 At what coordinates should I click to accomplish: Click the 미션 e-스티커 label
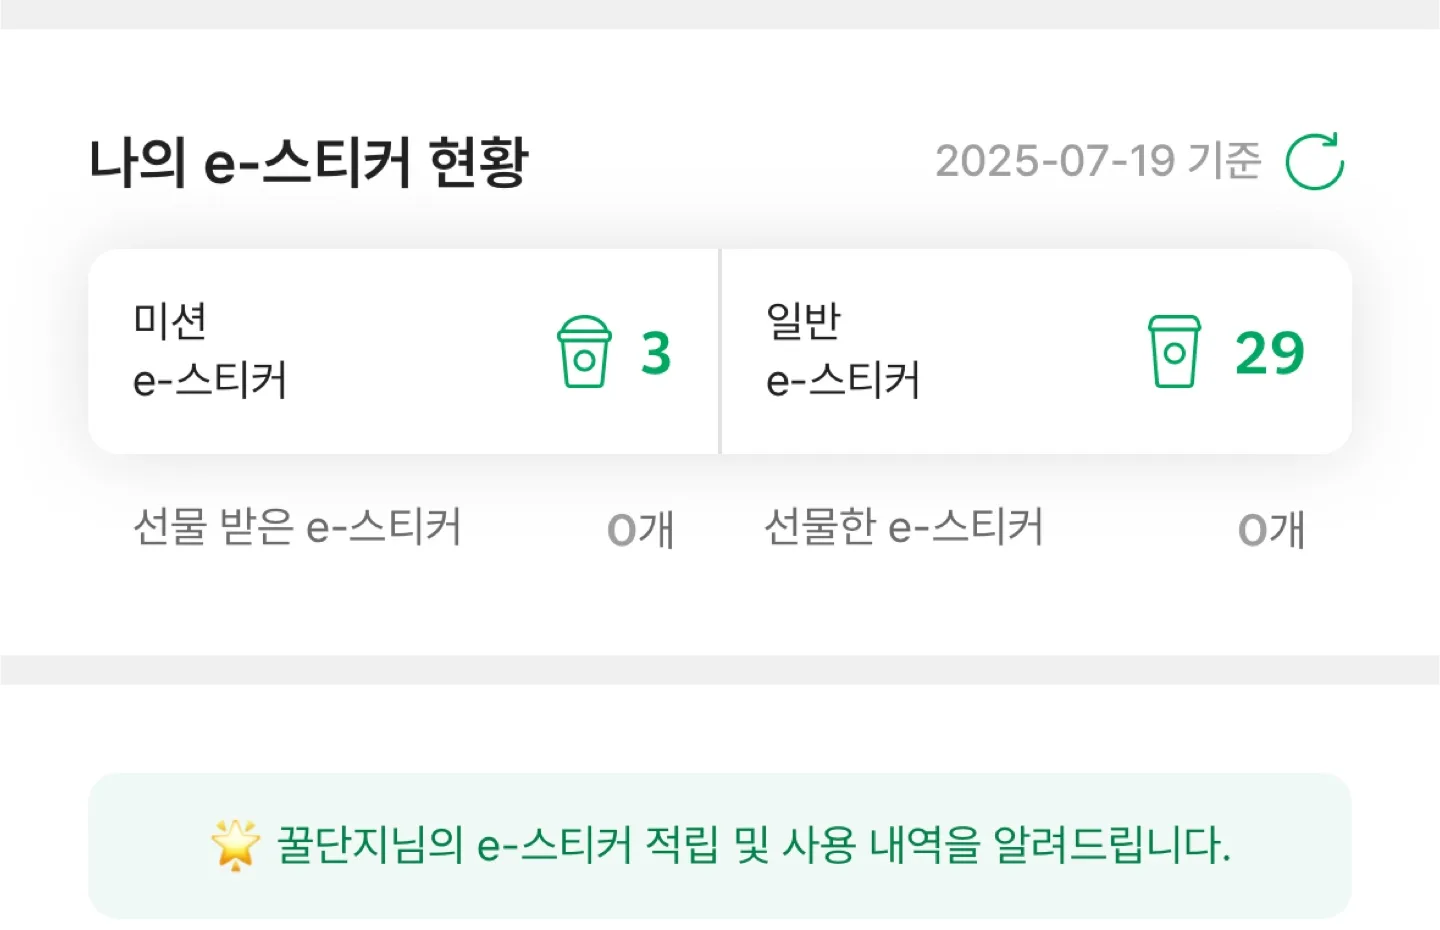coord(210,351)
